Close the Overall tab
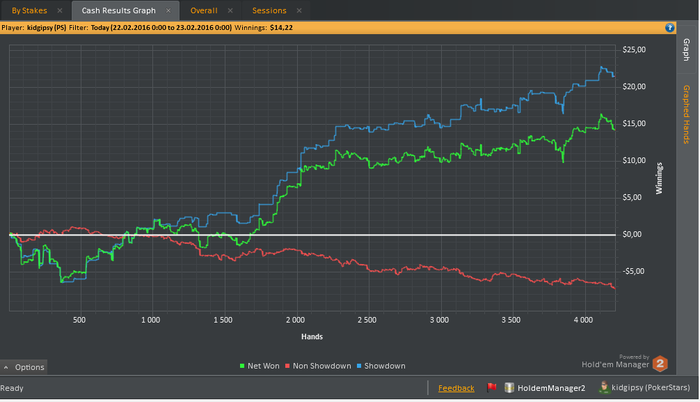 point(230,10)
